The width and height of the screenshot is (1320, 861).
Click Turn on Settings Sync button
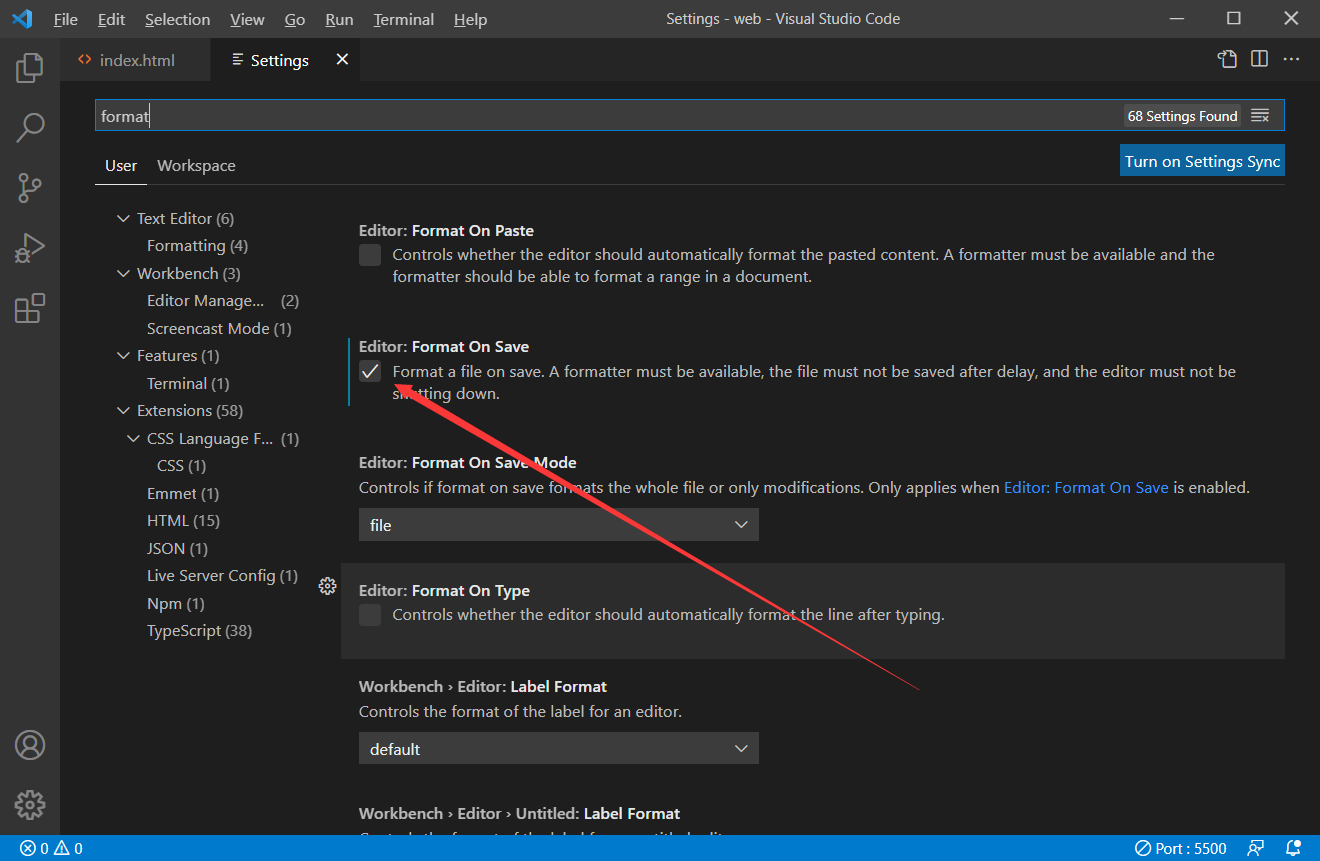[1202, 162]
